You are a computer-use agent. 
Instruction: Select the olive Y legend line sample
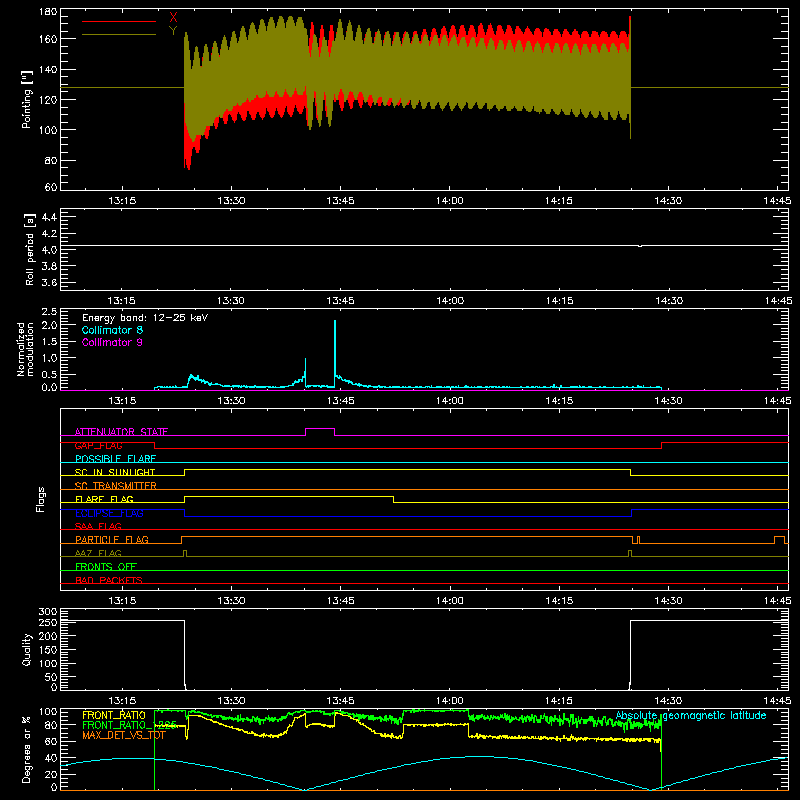tap(119, 35)
